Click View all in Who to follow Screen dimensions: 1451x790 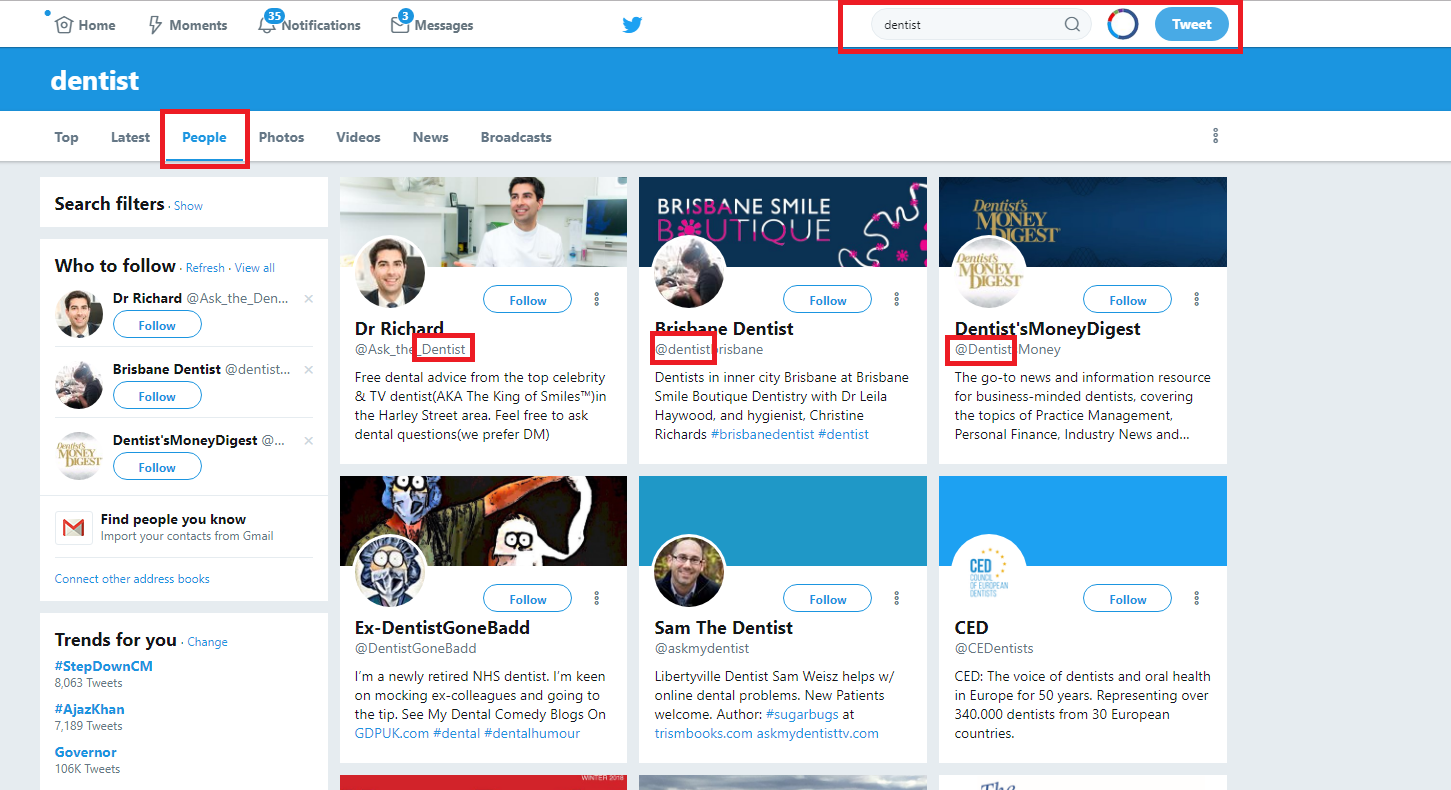[x=255, y=268]
